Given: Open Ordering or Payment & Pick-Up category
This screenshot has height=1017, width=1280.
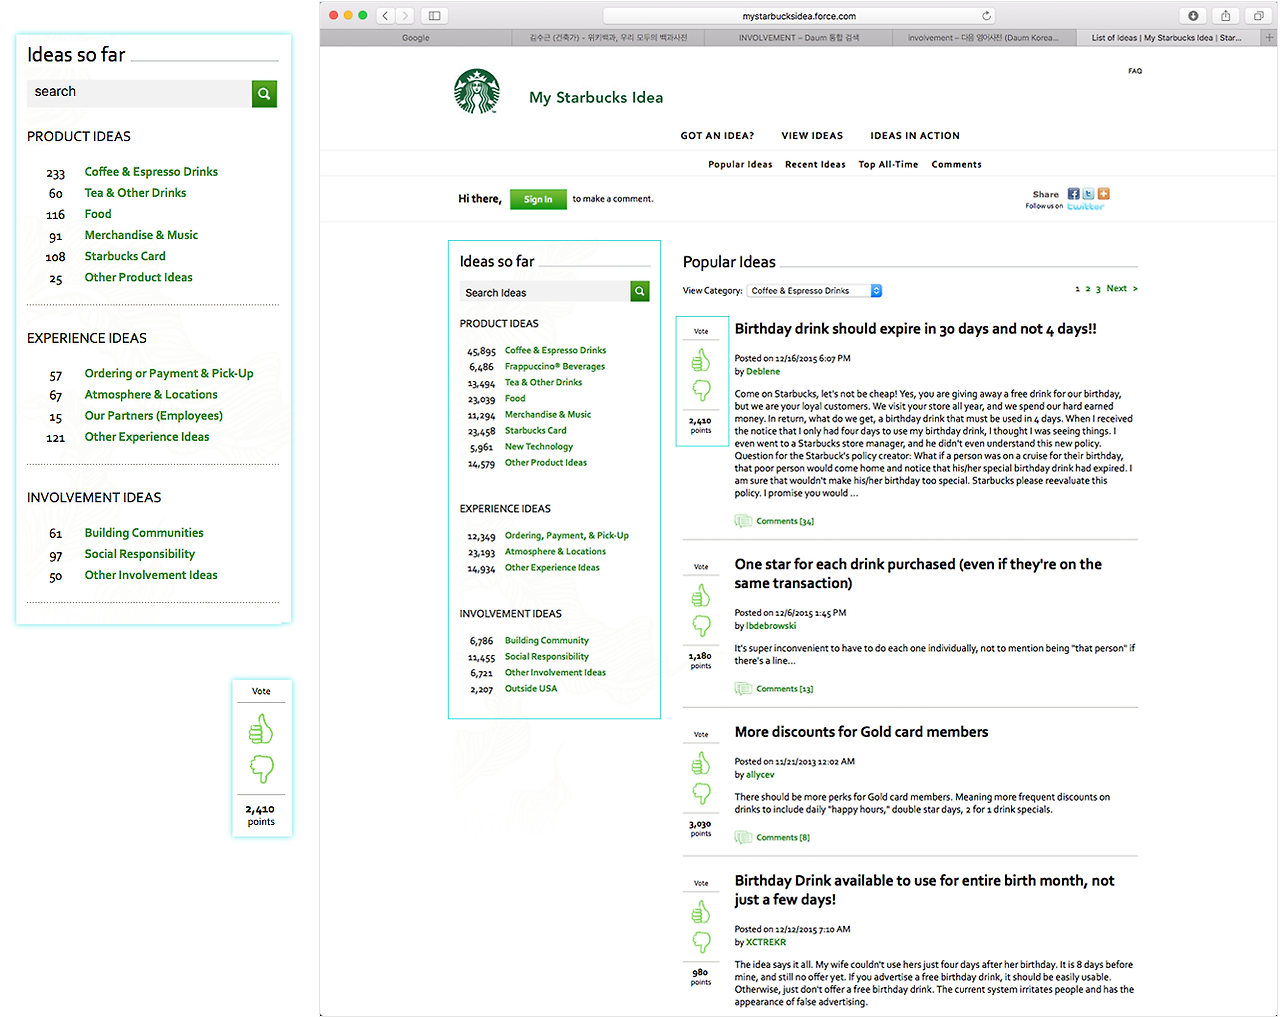Looking at the screenshot, I should [169, 374].
